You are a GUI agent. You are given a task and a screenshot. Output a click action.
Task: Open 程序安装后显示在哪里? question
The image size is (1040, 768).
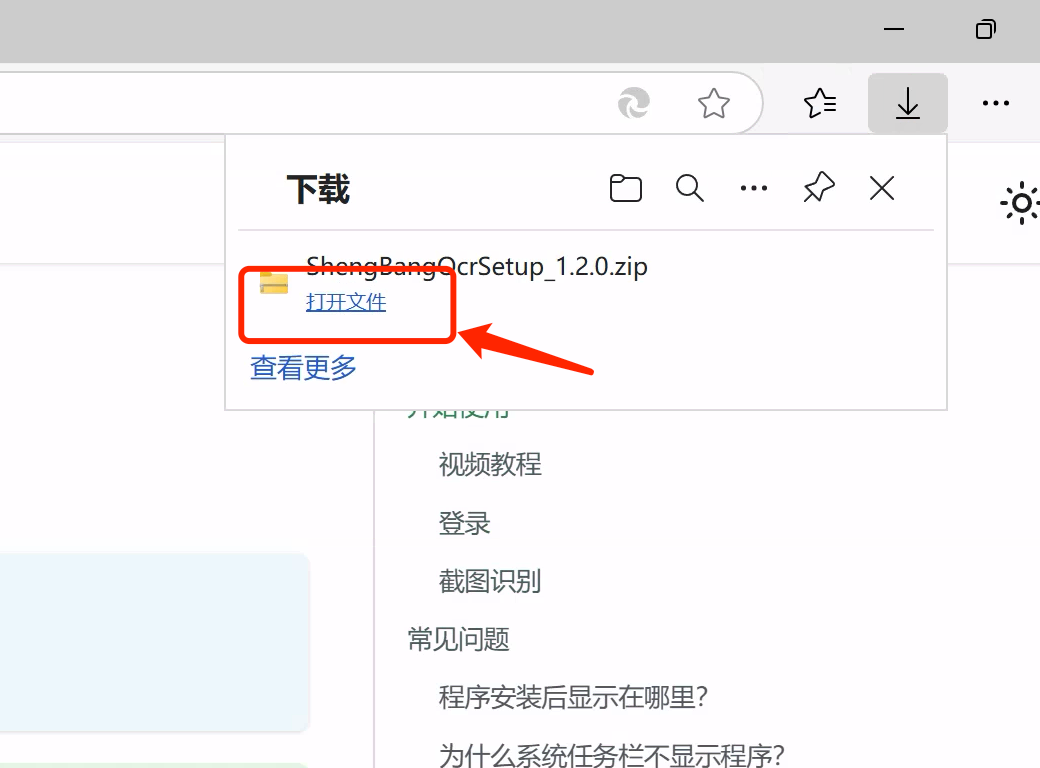[x=574, y=698]
